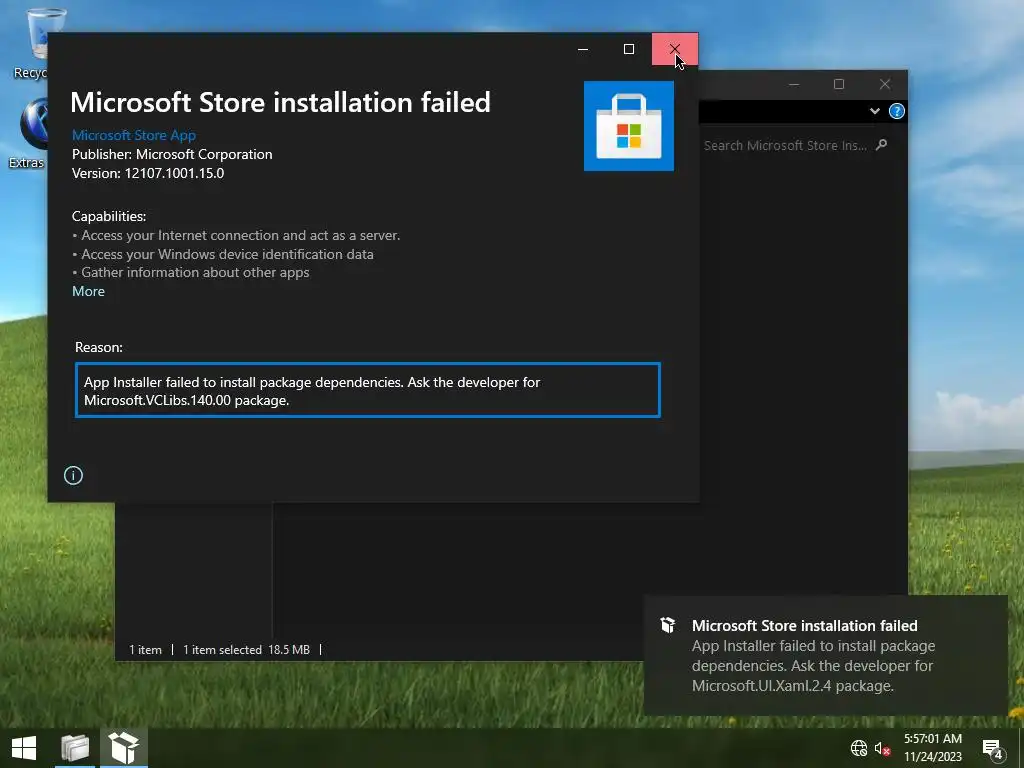Click the '1 item selected 18.5 MB' status text

246,650
